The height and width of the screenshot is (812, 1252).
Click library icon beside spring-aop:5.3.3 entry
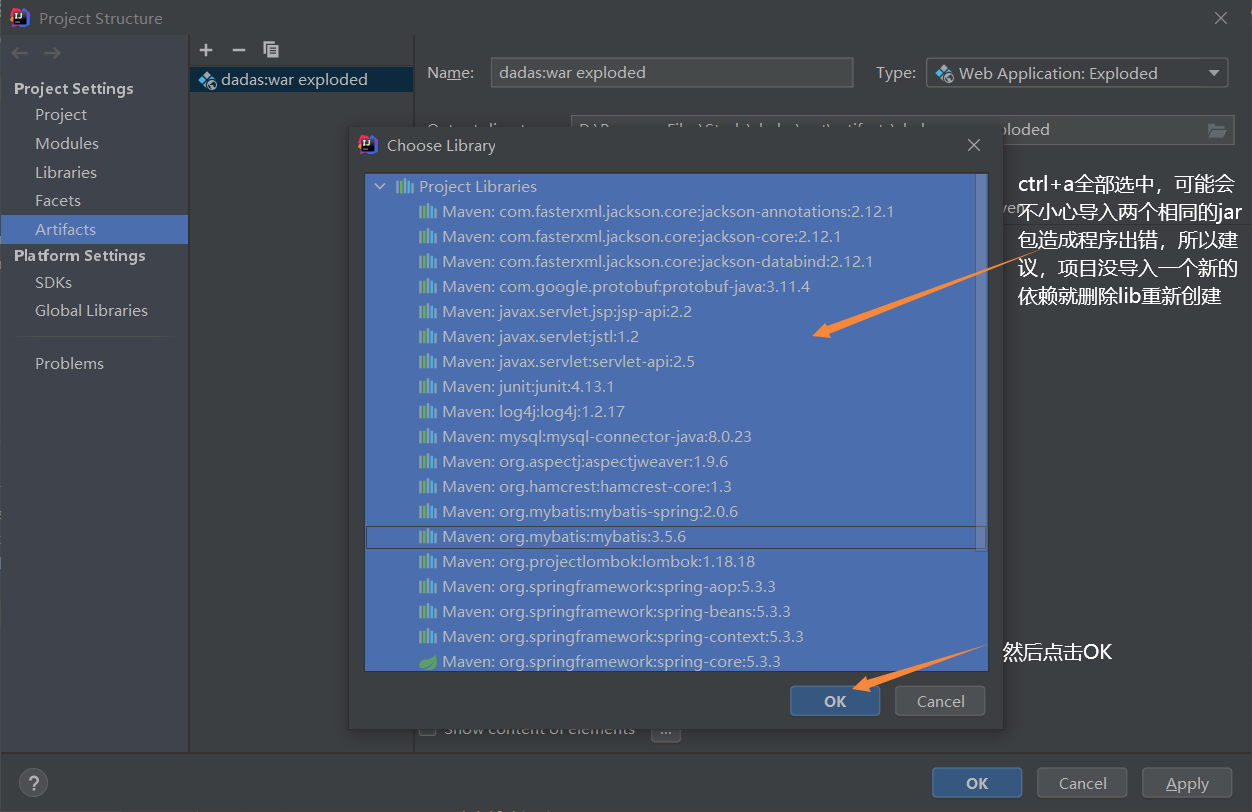tap(427, 587)
